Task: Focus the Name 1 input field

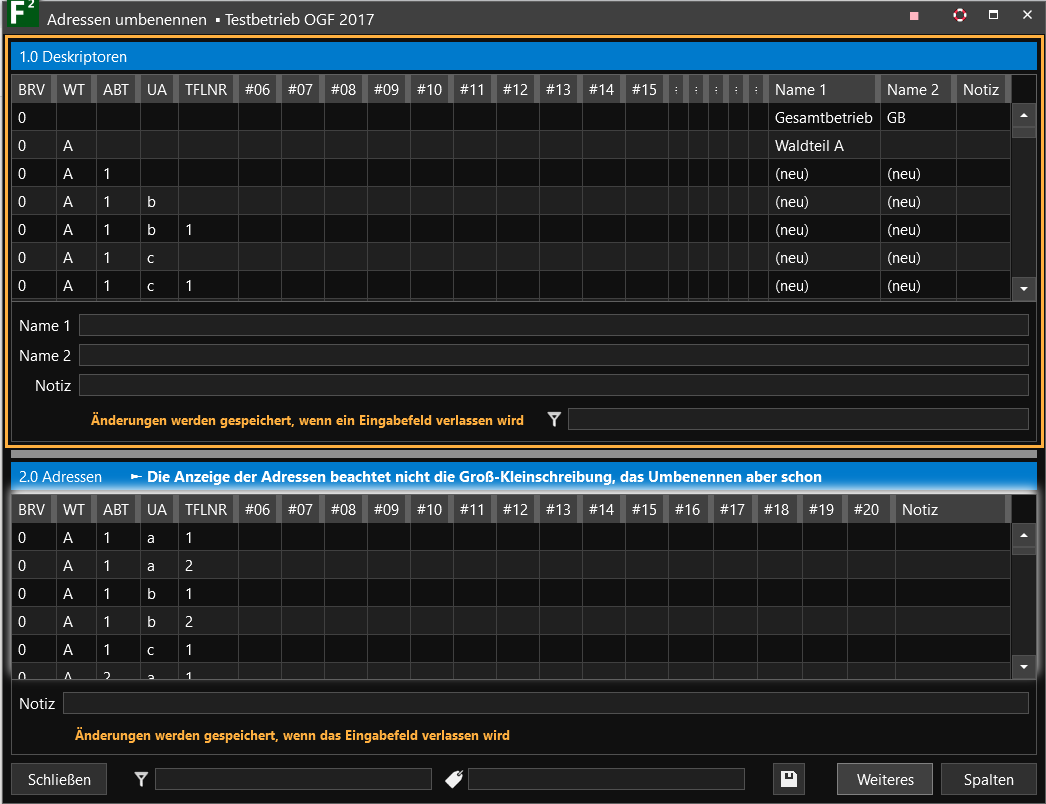Action: 553,325
